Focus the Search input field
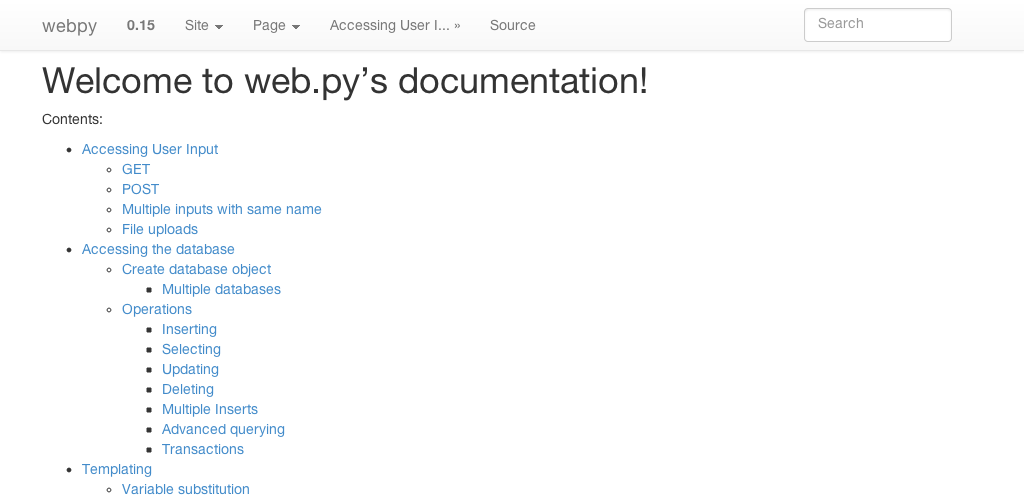Viewport: 1024px width, 500px height. [877, 25]
